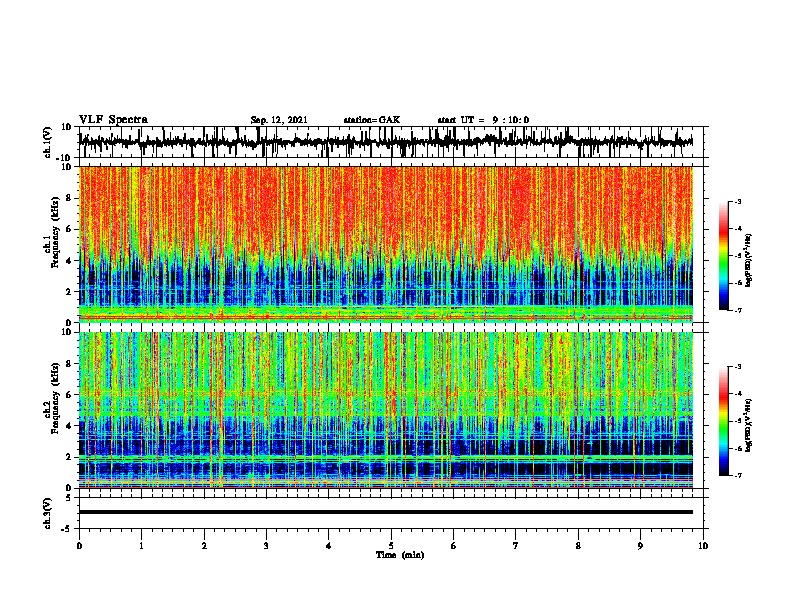Click the ch.1 color scale bar
The image size is (792, 612).
point(723,256)
